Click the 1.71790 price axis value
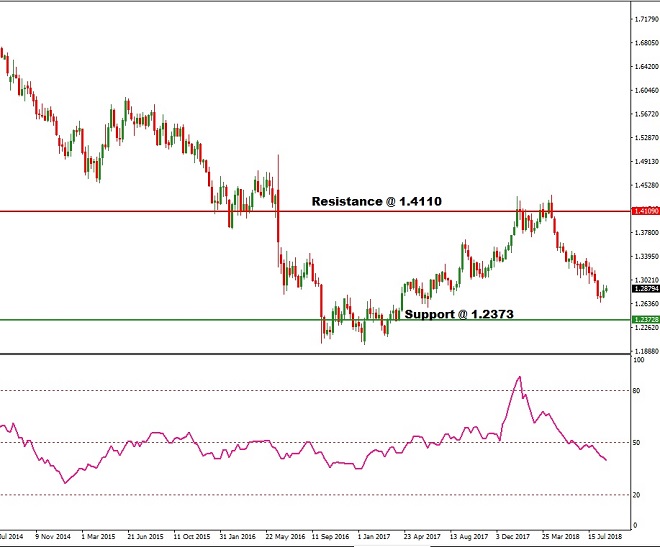660x547 pixels. [647, 19]
